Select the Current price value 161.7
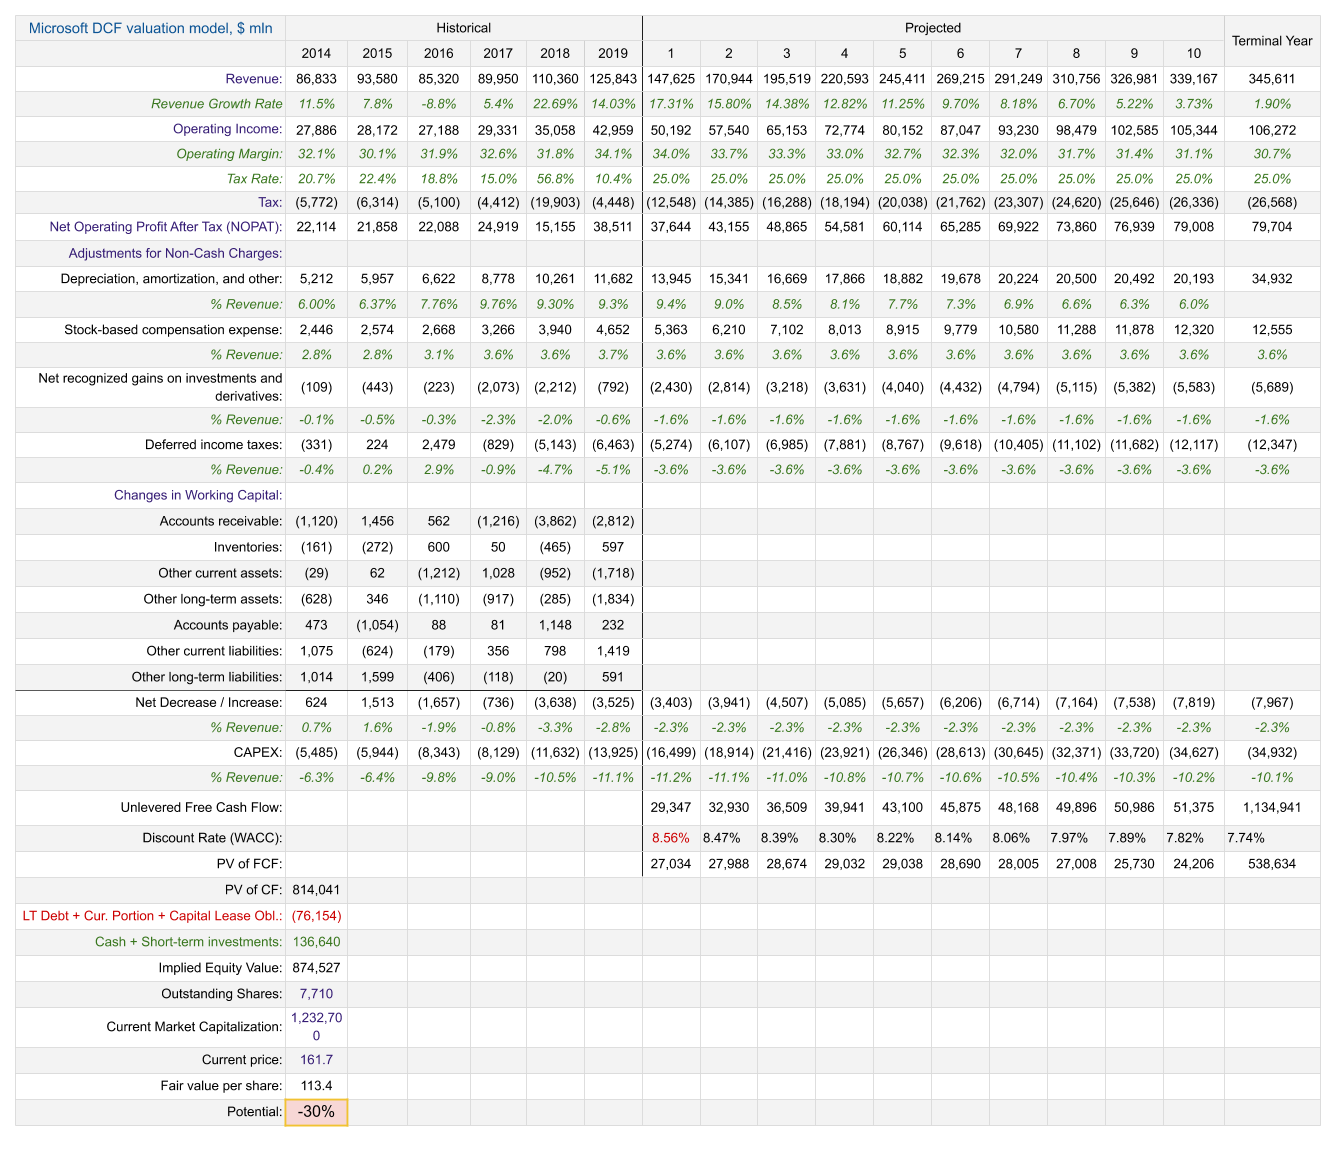This screenshot has height=1149, width=1334. 316,1060
